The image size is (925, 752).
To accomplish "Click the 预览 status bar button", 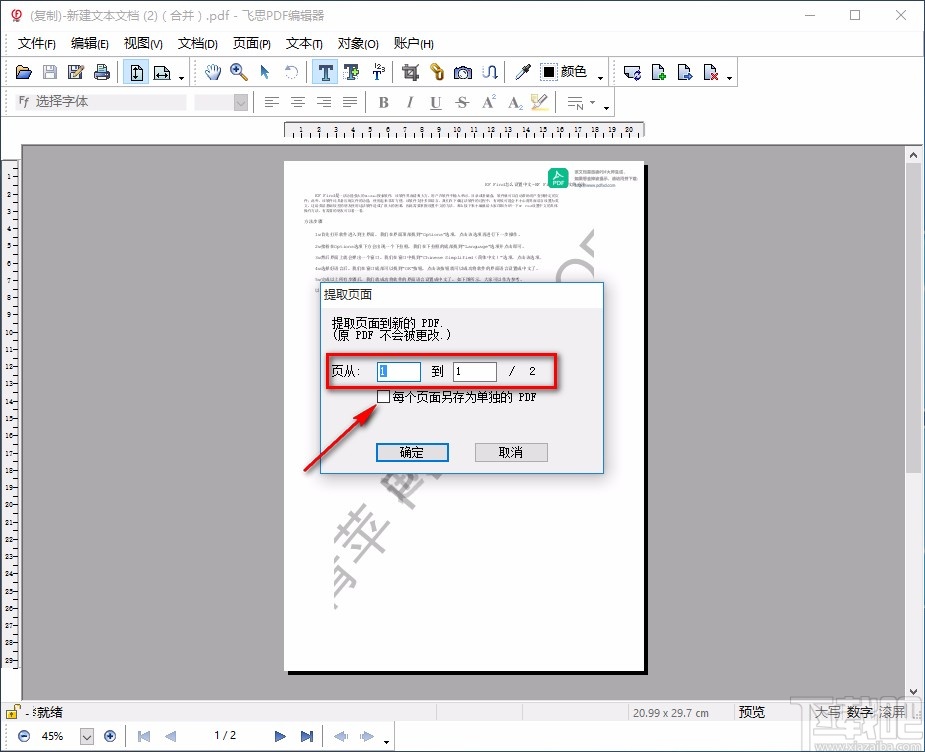I will (752, 712).
